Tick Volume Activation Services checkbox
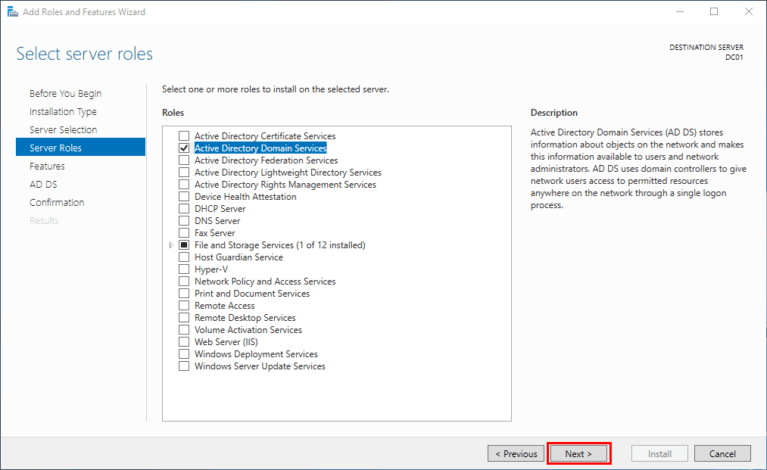 pos(184,330)
